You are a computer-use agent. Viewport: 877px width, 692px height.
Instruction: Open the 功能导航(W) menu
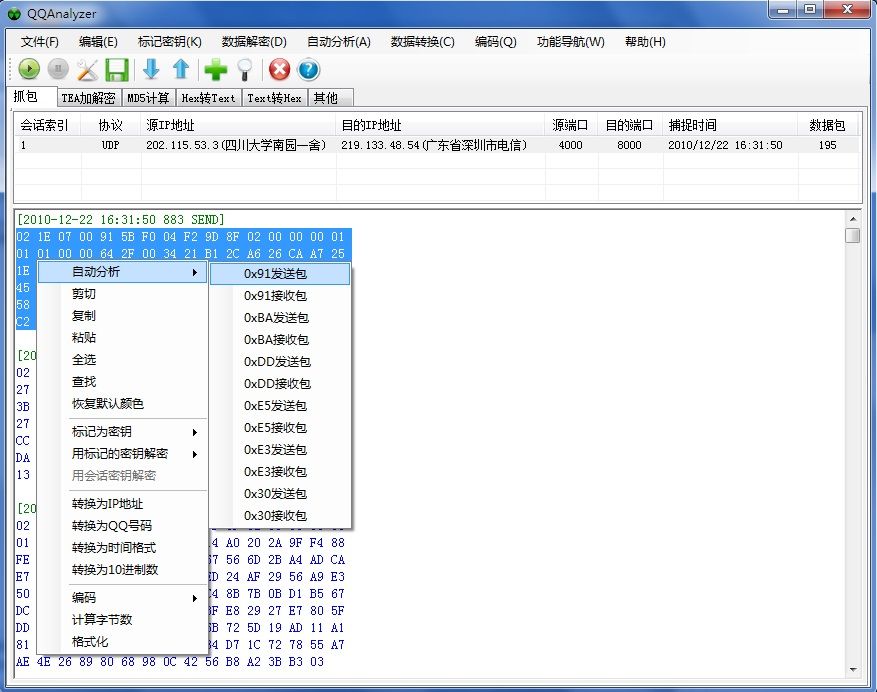pyautogui.click(x=570, y=42)
